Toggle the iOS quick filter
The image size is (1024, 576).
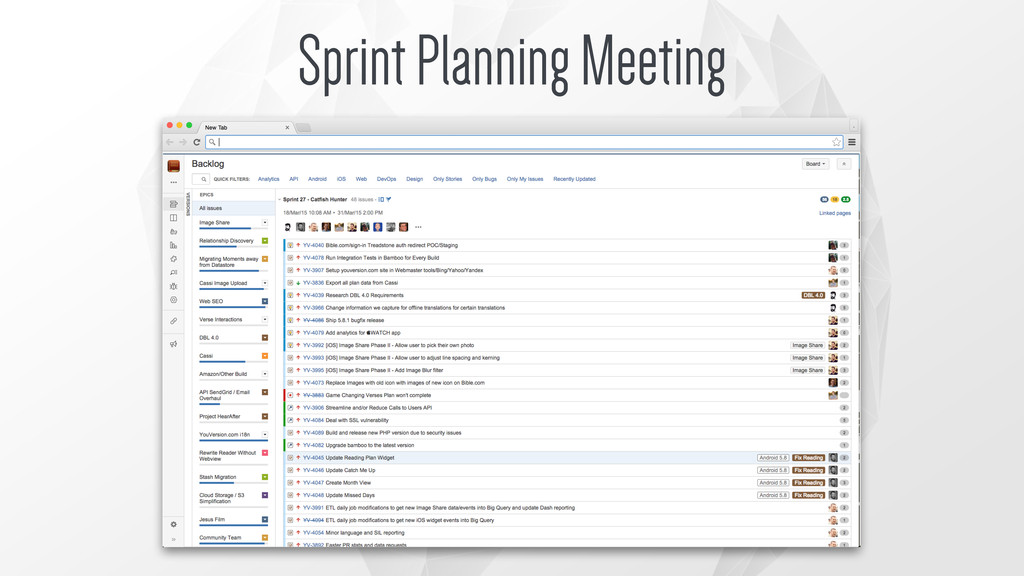tap(341, 179)
